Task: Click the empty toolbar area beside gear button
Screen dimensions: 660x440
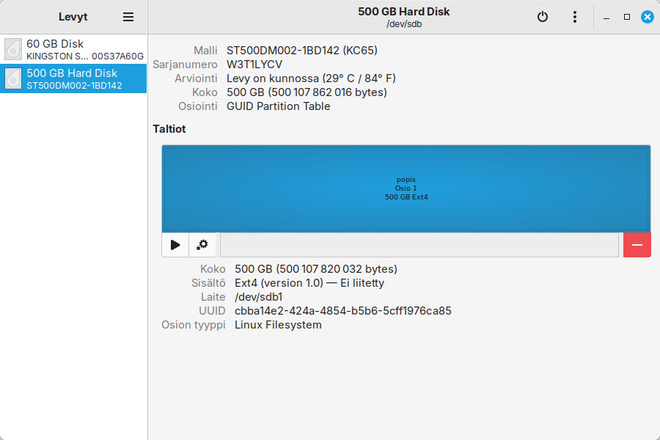Action: click(x=419, y=245)
